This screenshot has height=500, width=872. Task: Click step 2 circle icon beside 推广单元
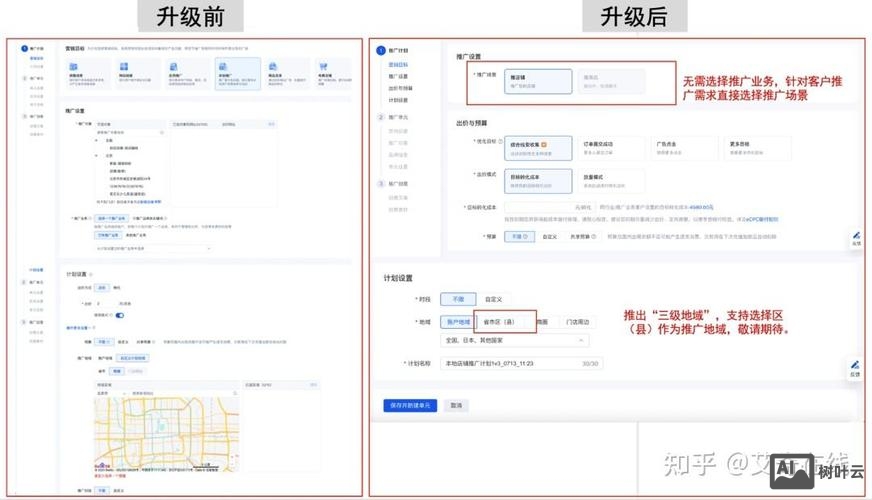381,117
